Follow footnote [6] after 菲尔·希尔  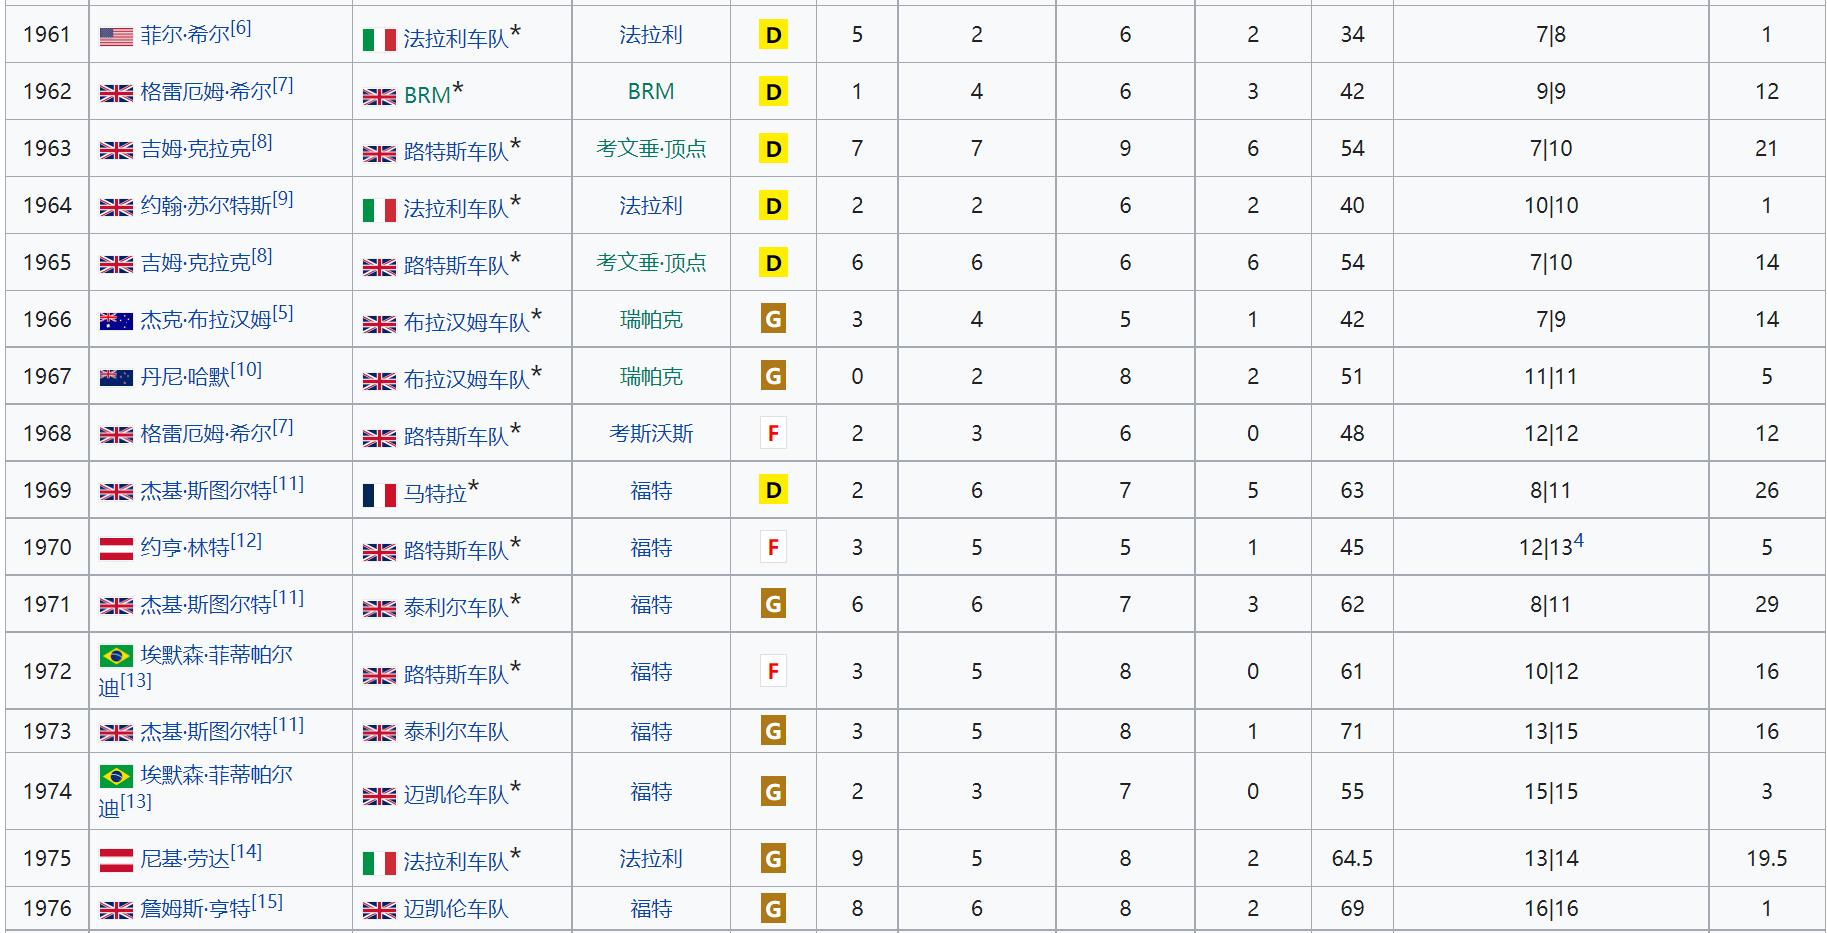pos(241,28)
